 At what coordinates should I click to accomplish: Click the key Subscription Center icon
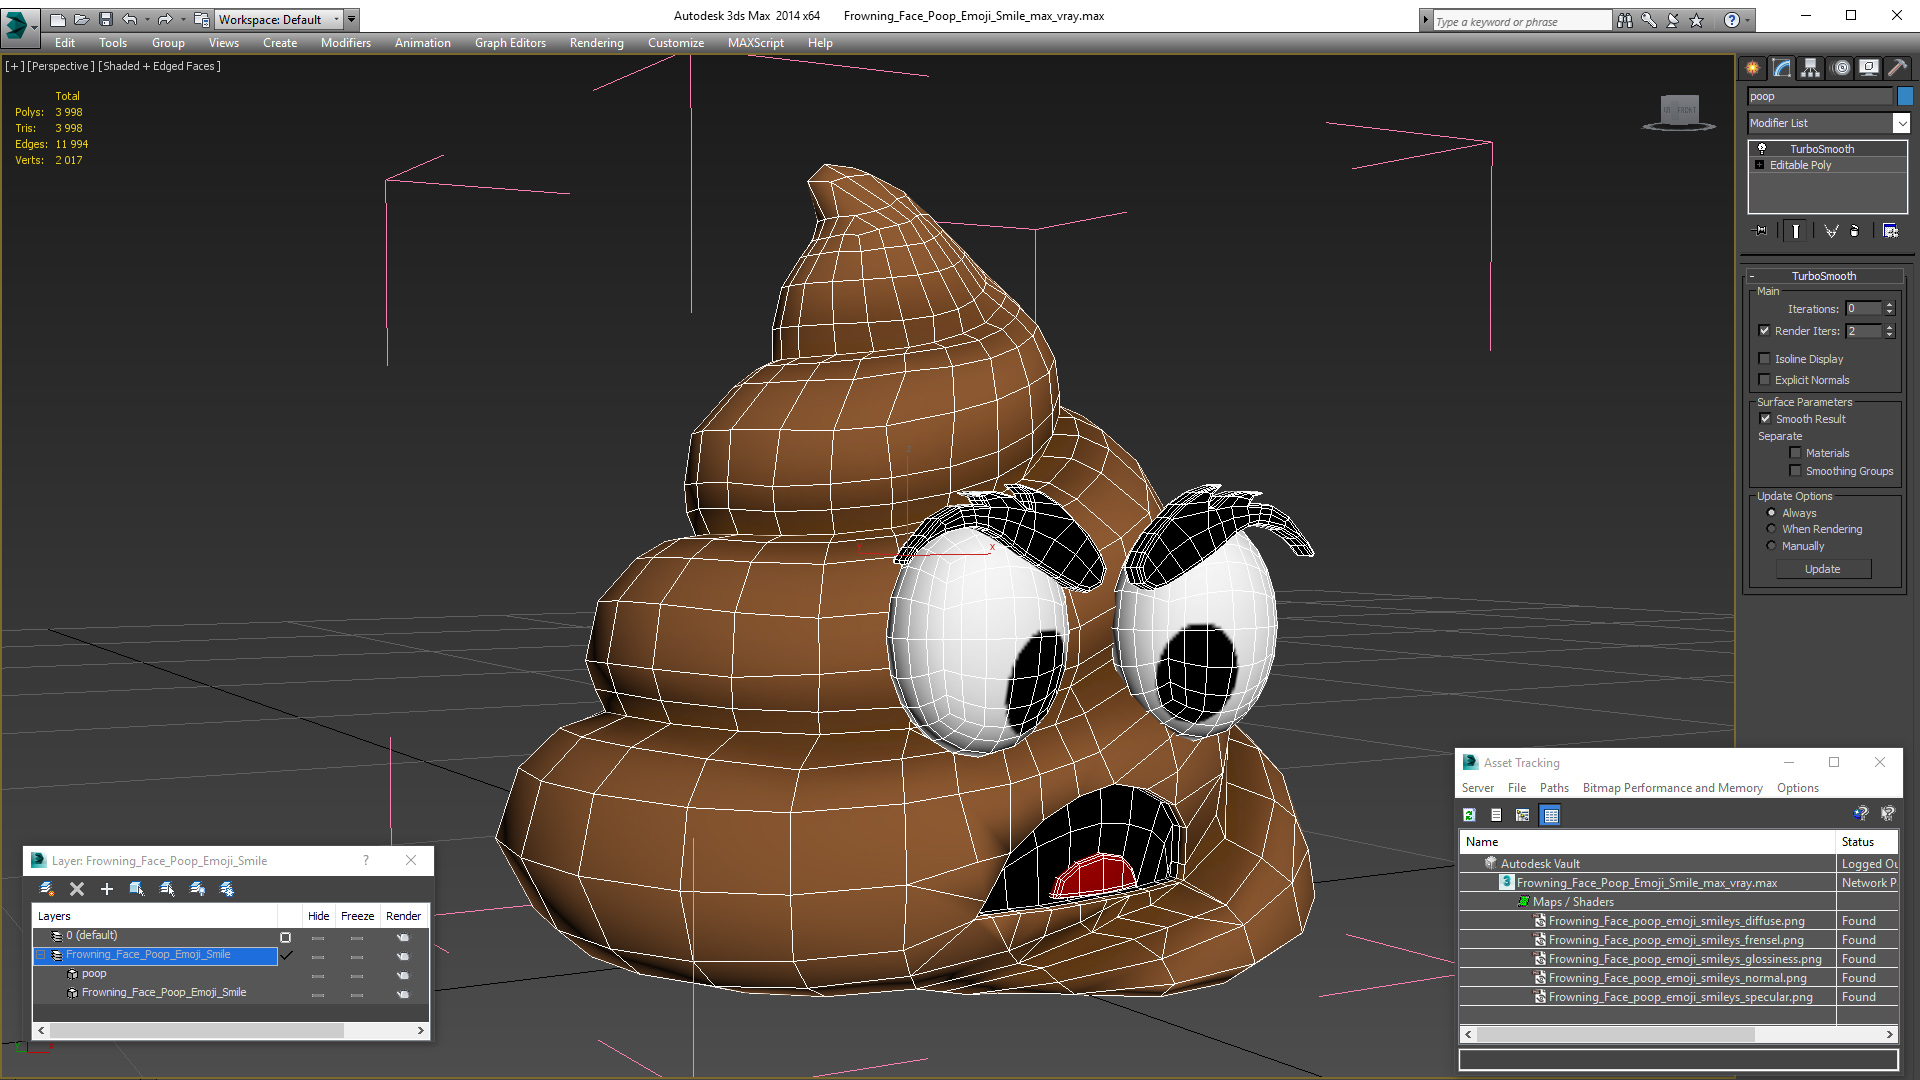tap(1649, 20)
